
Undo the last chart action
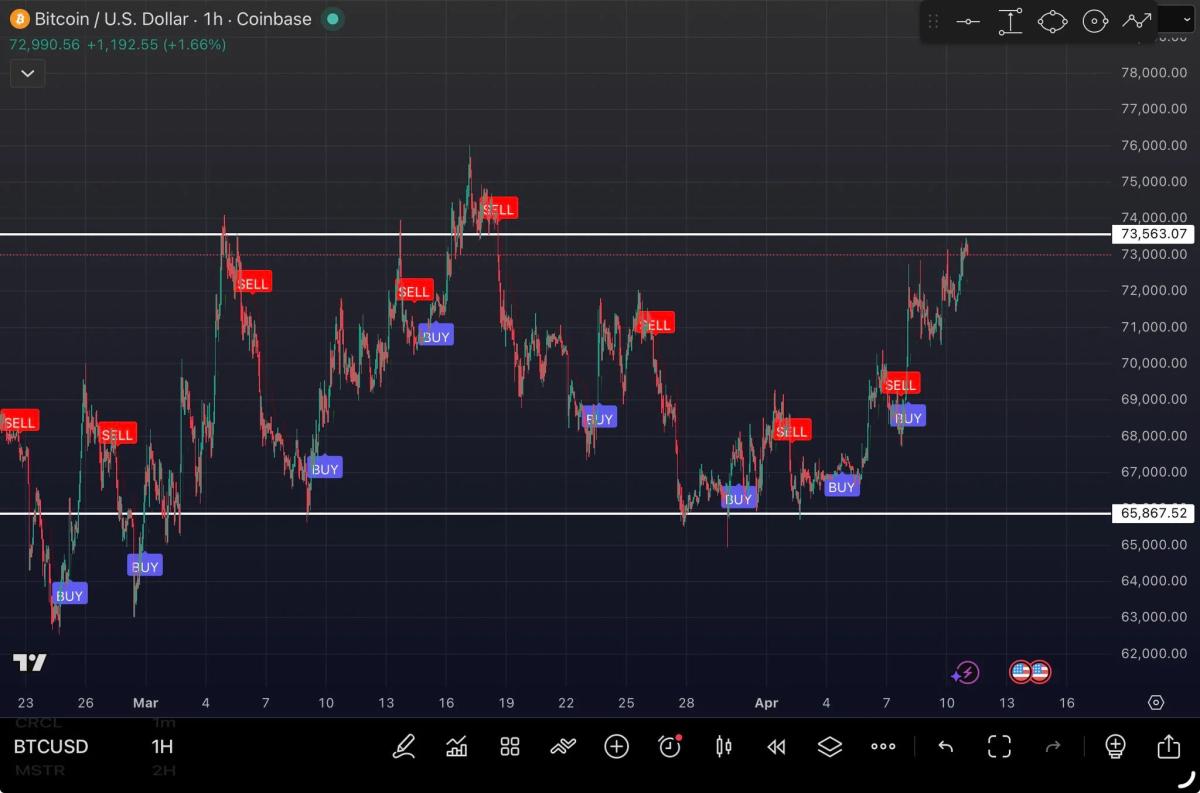tap(945, 746)
